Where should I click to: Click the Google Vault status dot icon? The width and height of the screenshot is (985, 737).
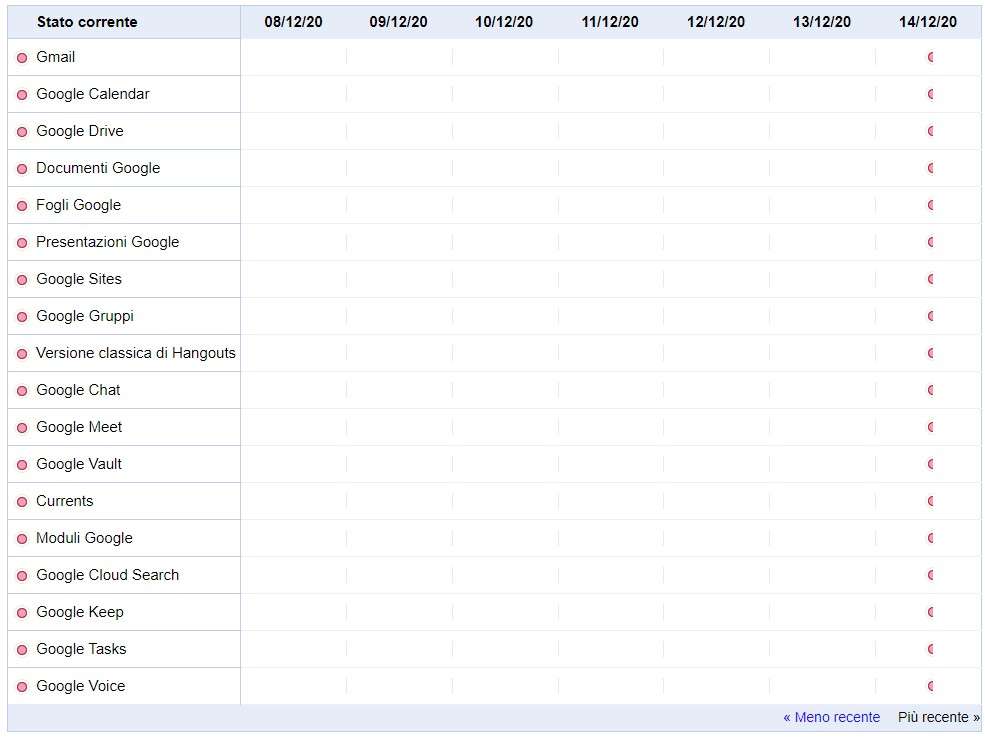(22, 465)
